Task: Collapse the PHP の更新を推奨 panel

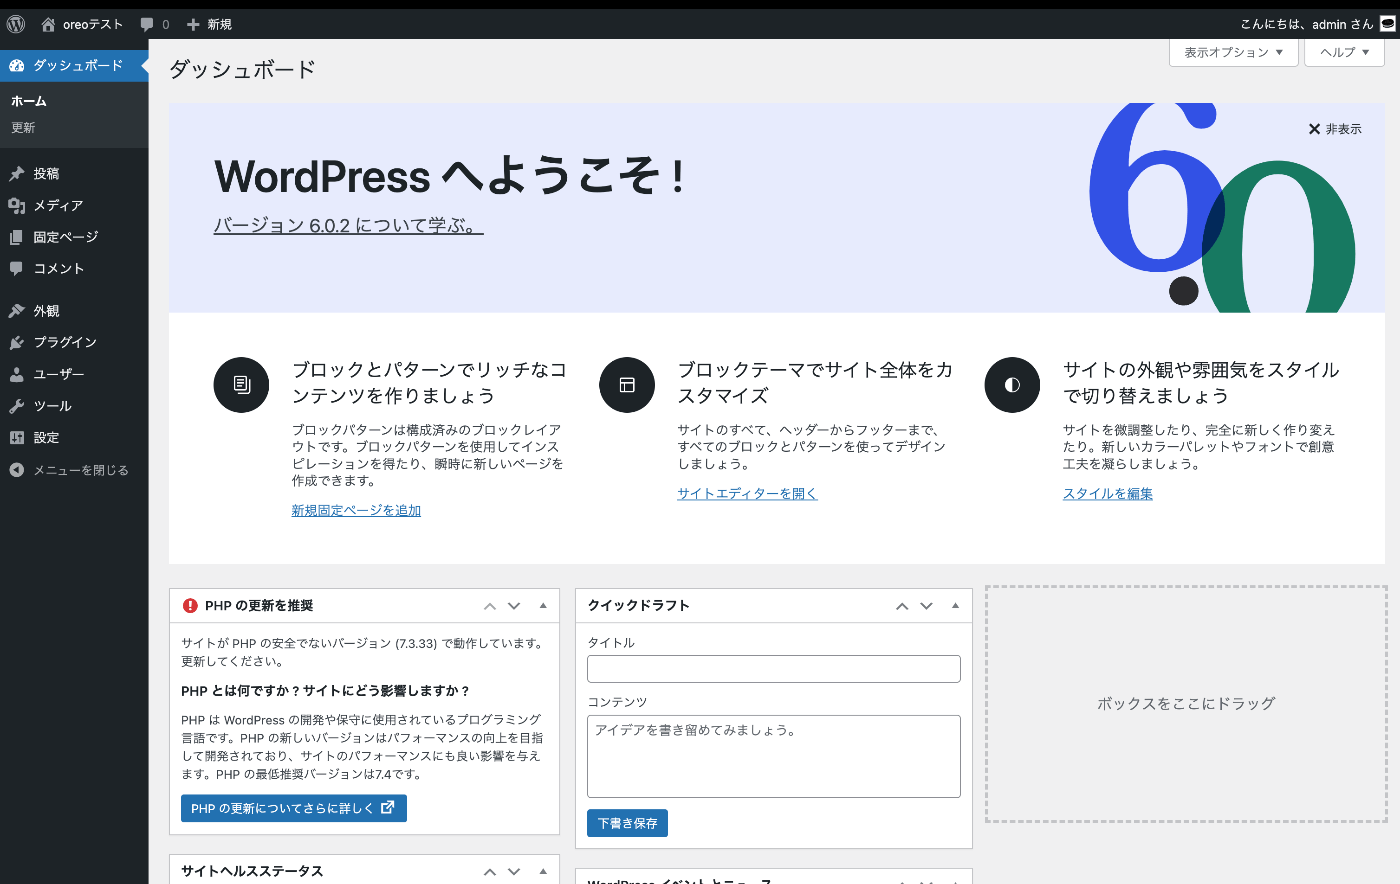Action: [543, 606]
